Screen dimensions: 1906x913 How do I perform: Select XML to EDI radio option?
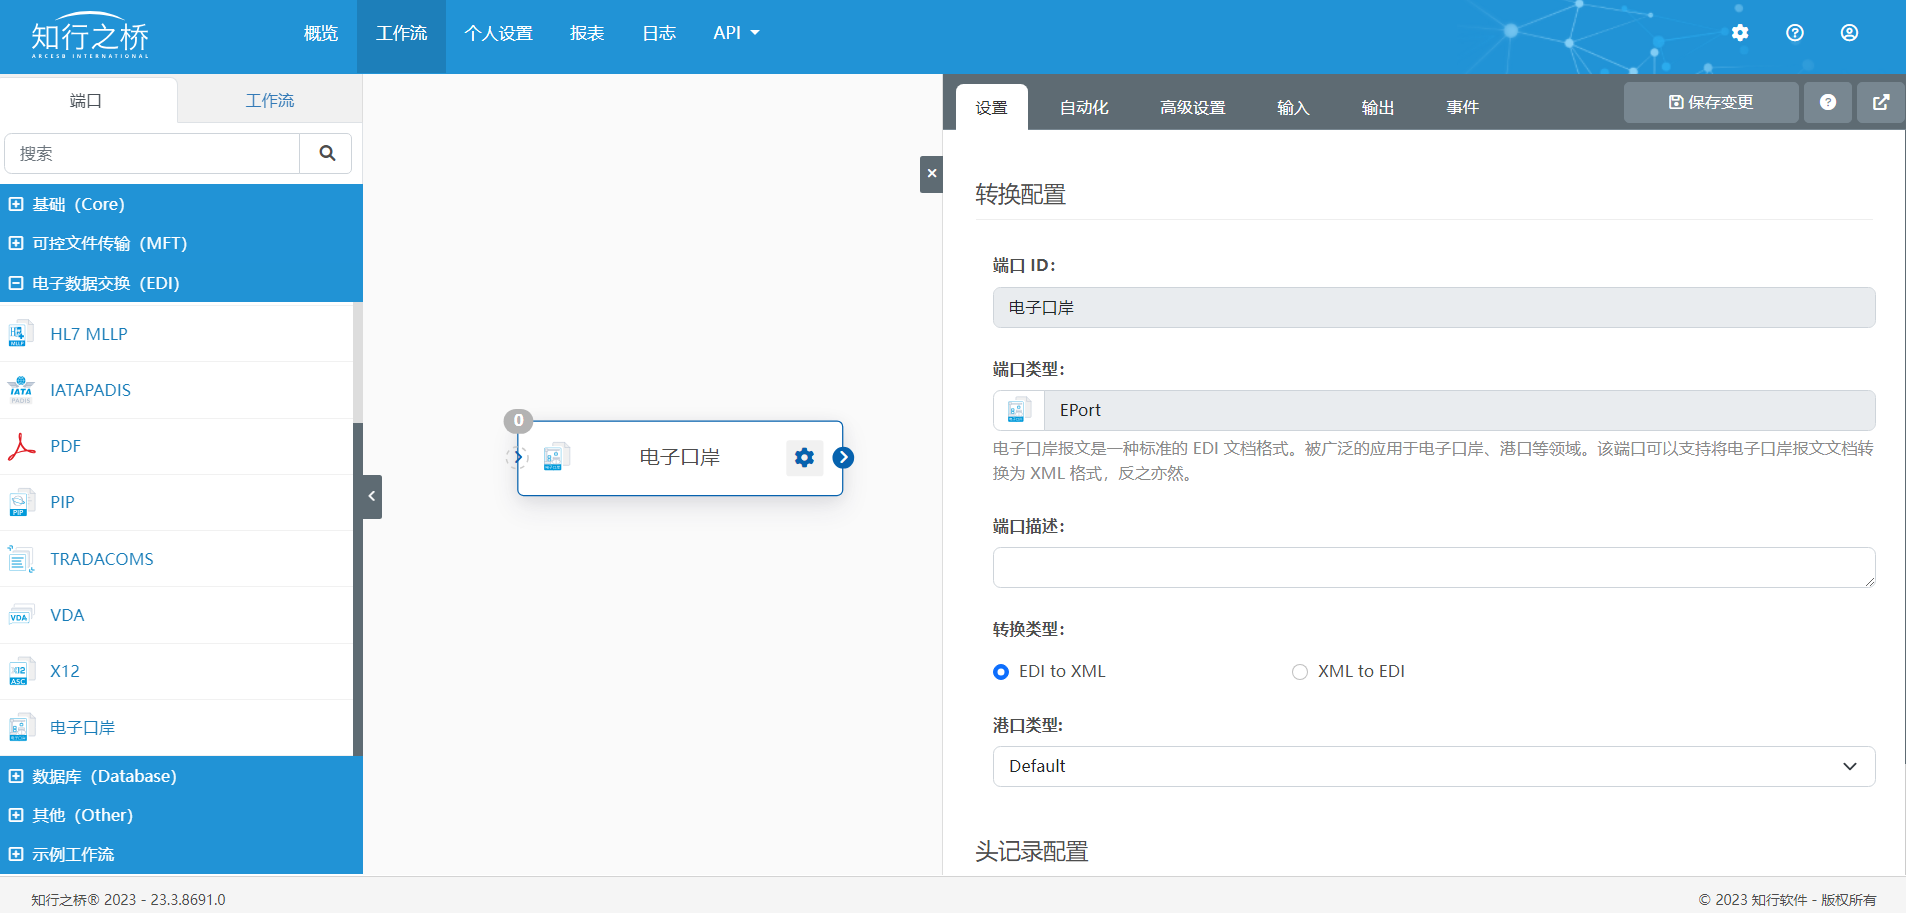point(1300,672)
